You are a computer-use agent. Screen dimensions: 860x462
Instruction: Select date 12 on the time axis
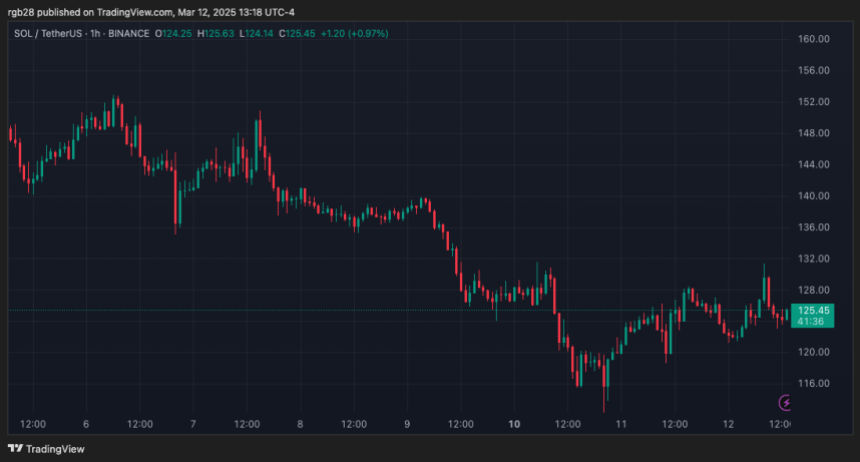pyautogui.click(x=728, y=424)
